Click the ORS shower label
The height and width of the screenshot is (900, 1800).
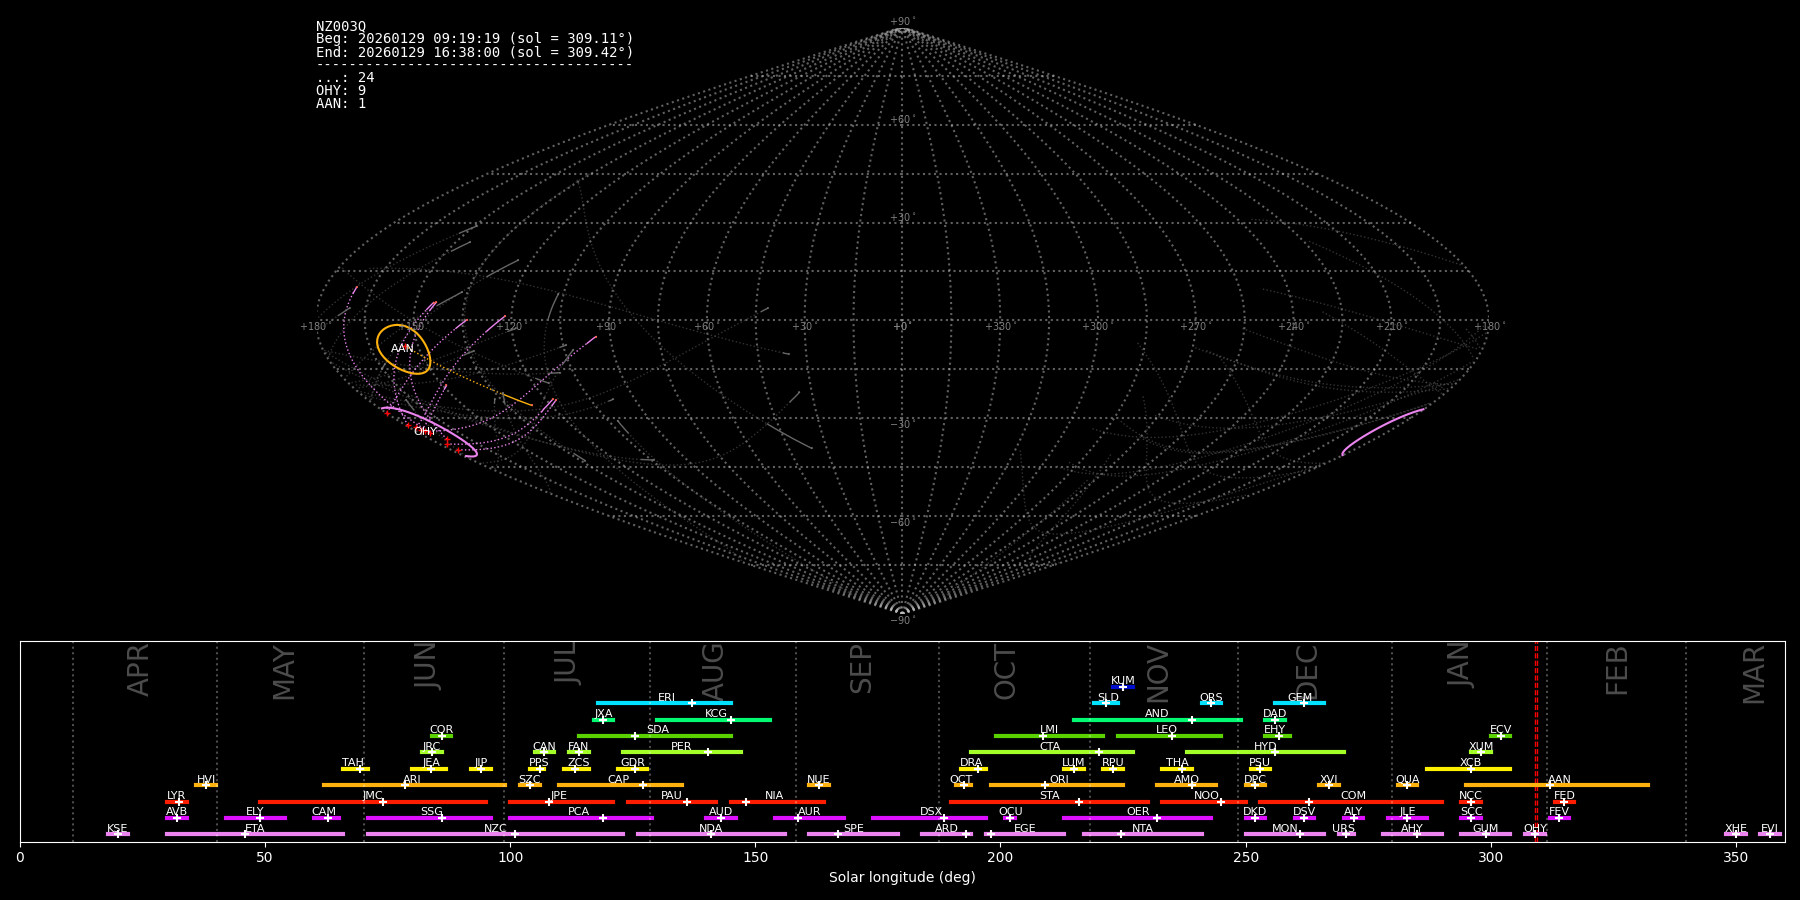[1211, 698]
